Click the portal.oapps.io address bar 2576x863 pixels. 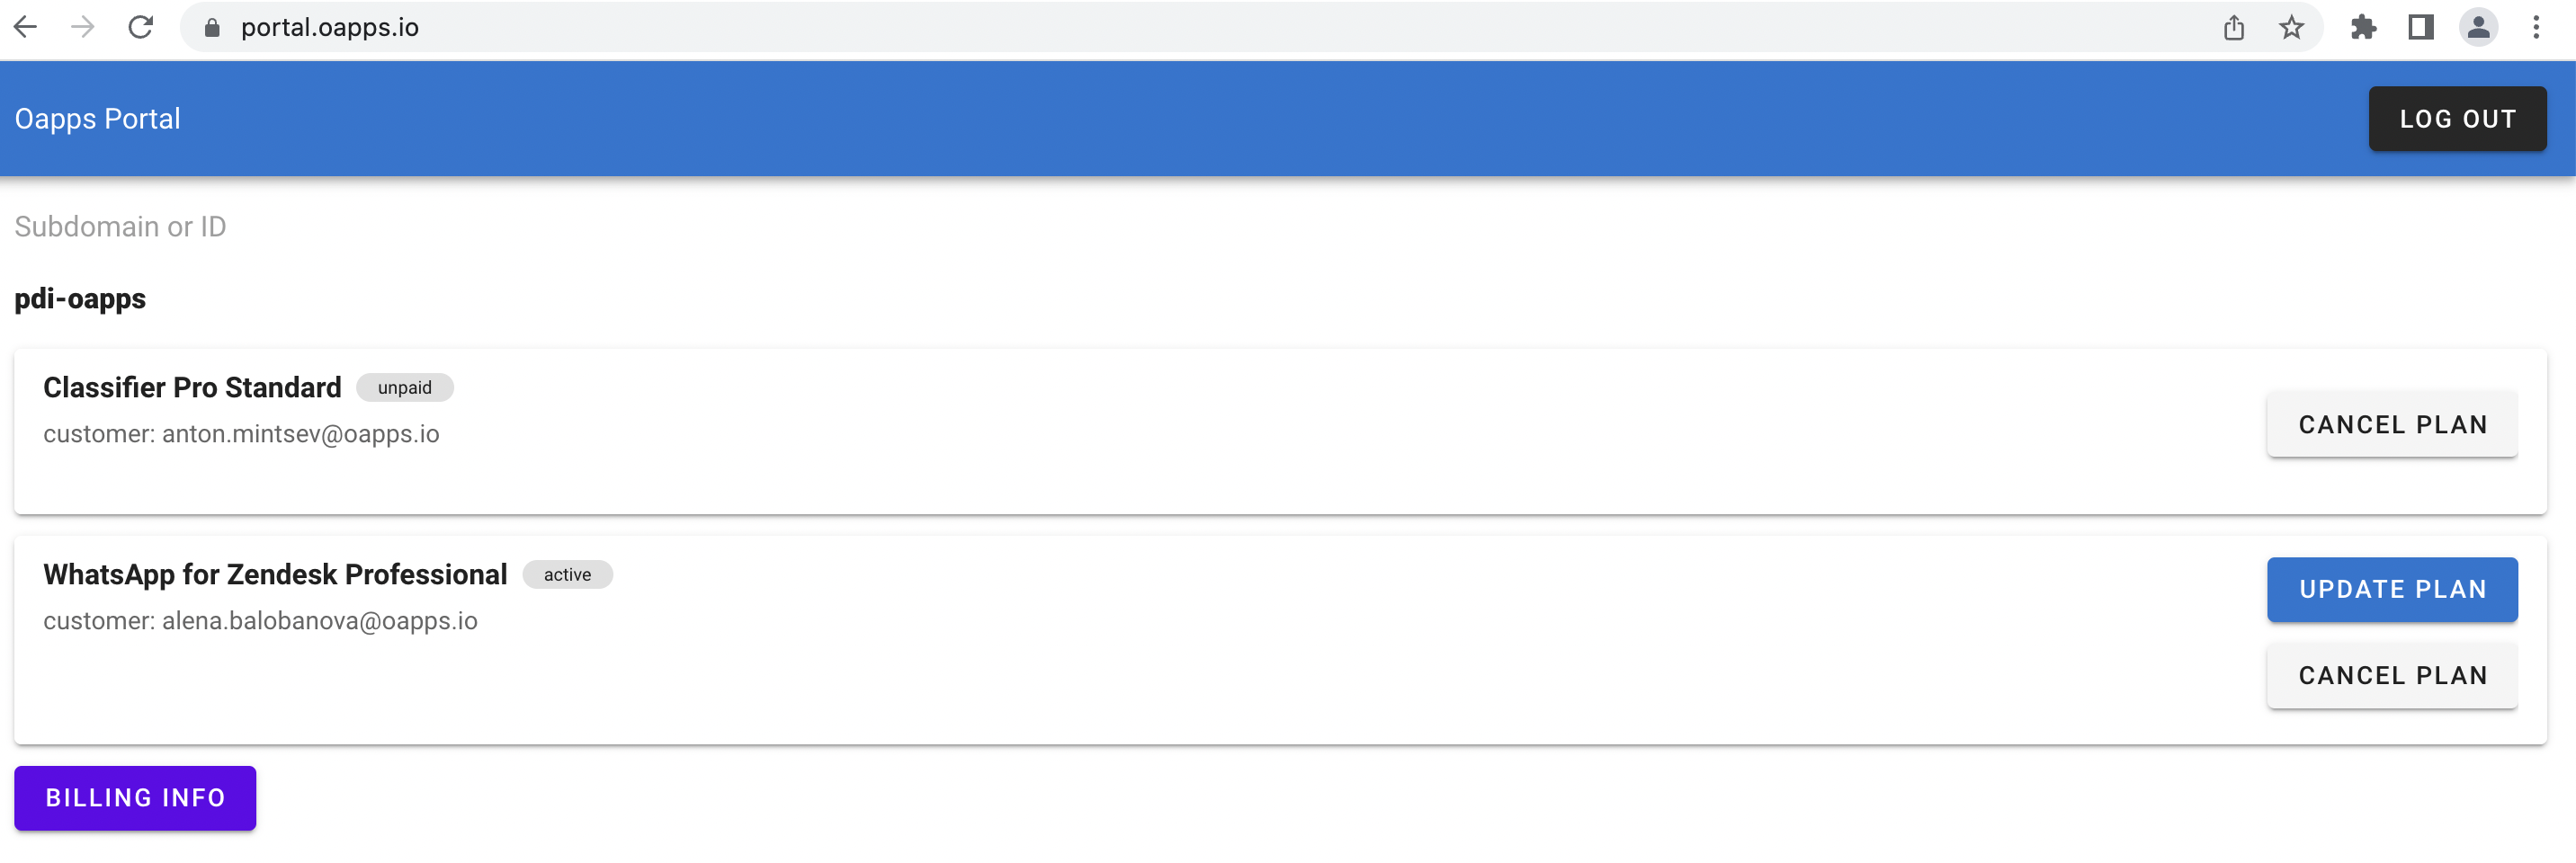point(1200,27)
